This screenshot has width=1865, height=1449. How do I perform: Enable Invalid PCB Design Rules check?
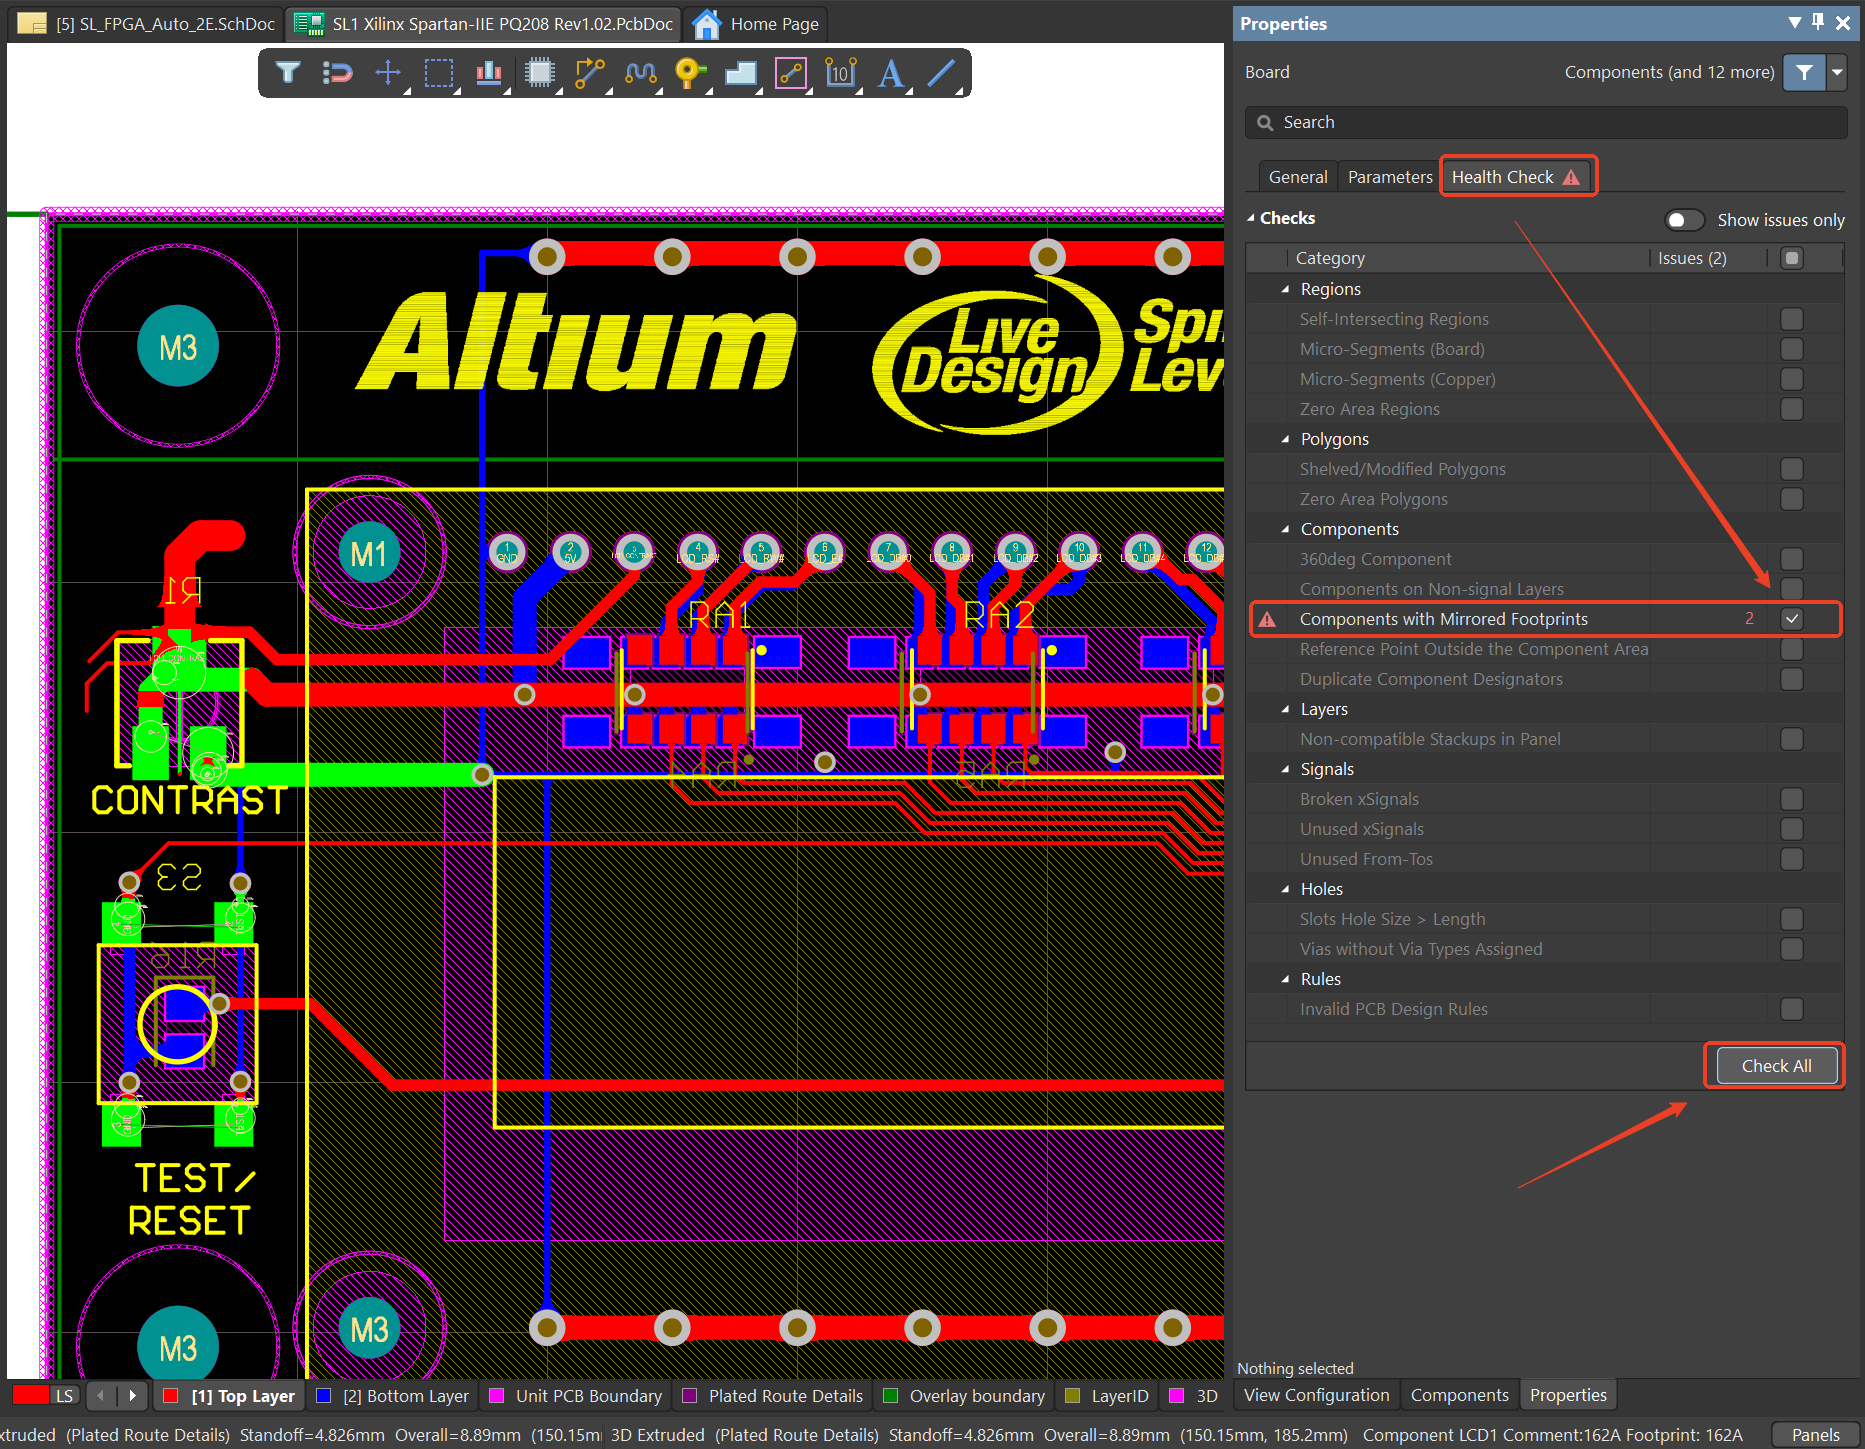pyautogui.click(x=1792, y=1009)
